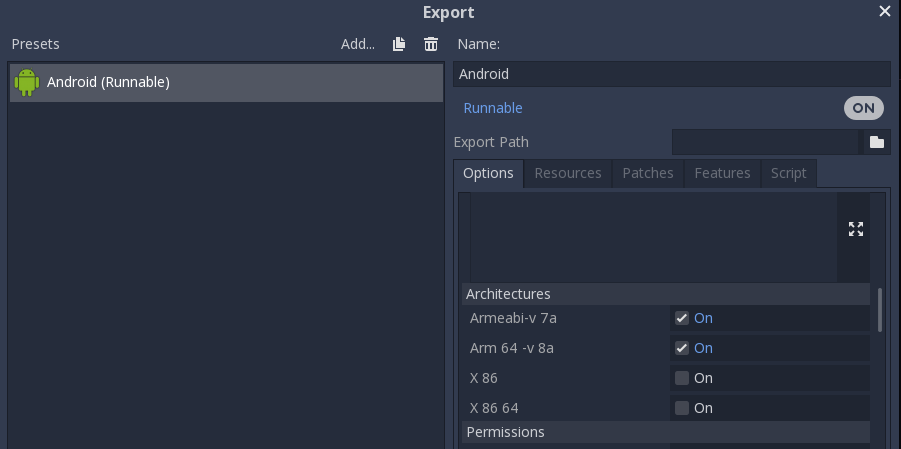This screenshot has width=901, height=449.
Task: Open the Resources tab
Action: click(x=568, y=173)
